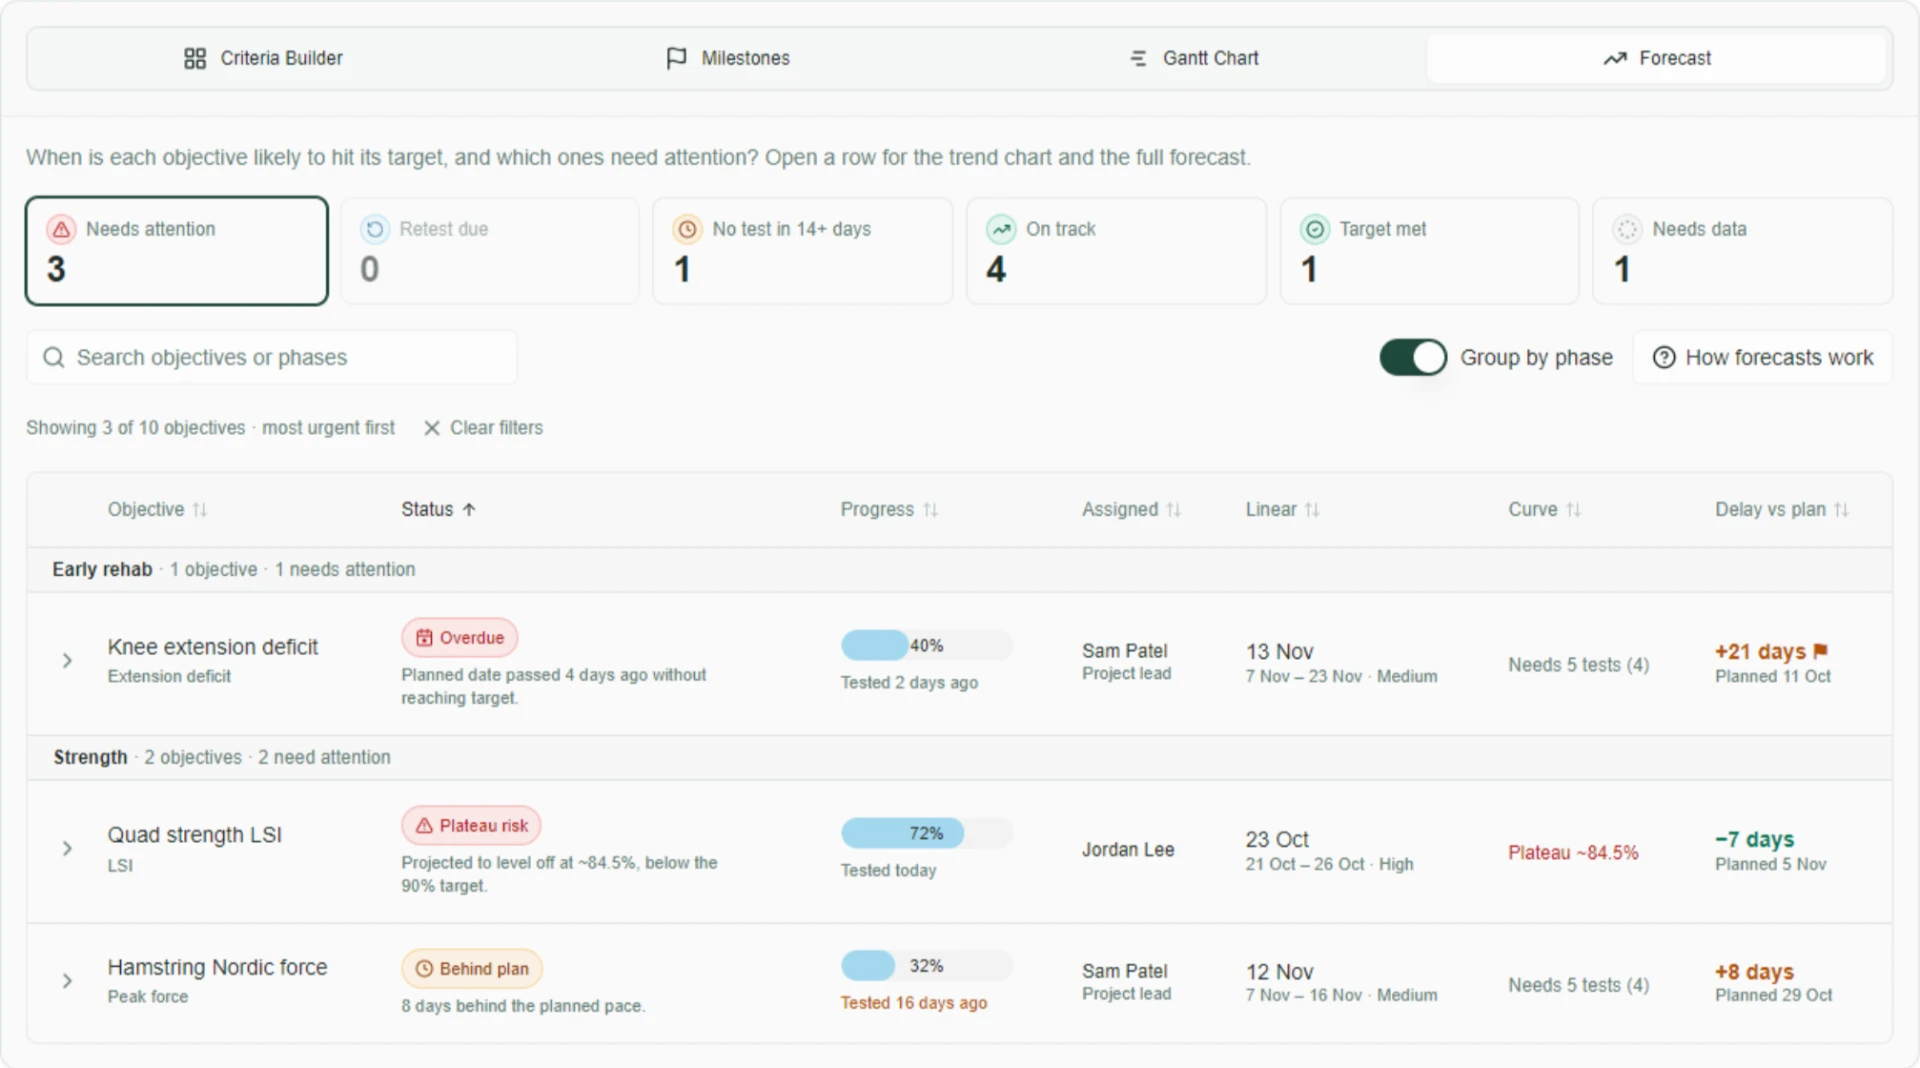1920x1068 pixels.
Task: Click the Strength phase header
Action: (x=960, y=758)
